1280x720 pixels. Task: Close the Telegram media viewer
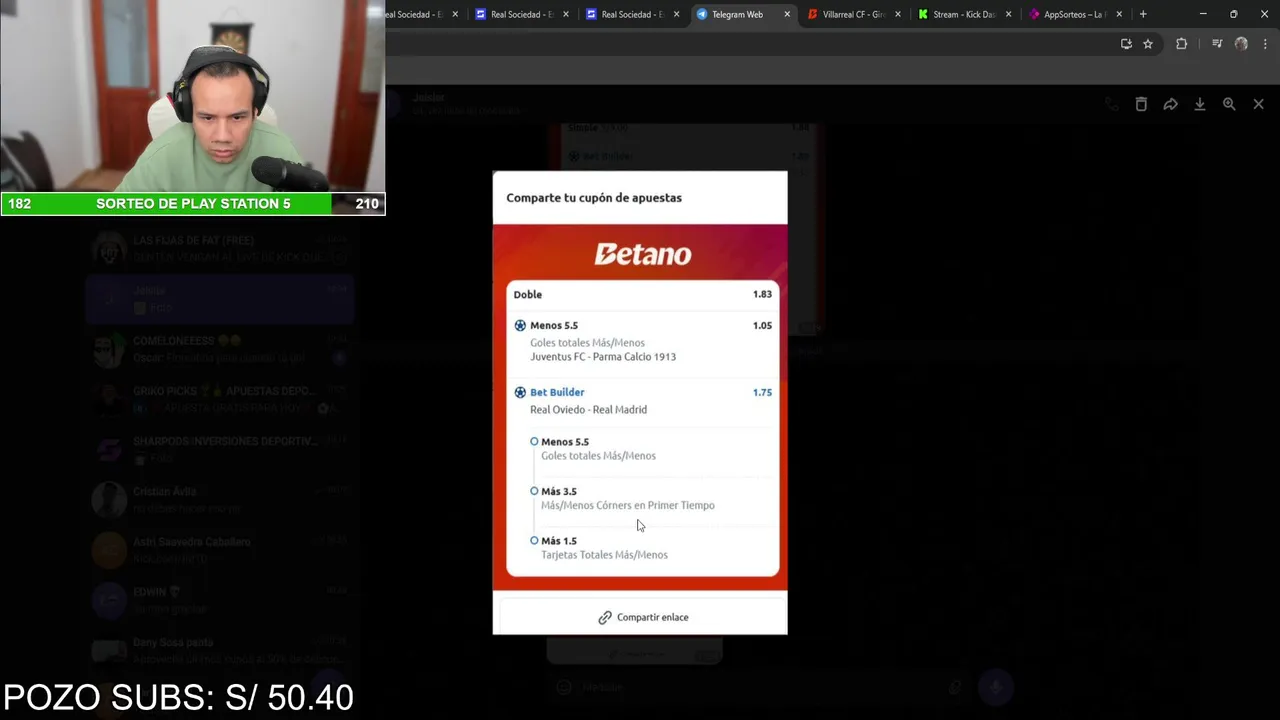pyautogui.click(x=1259, y=104)
